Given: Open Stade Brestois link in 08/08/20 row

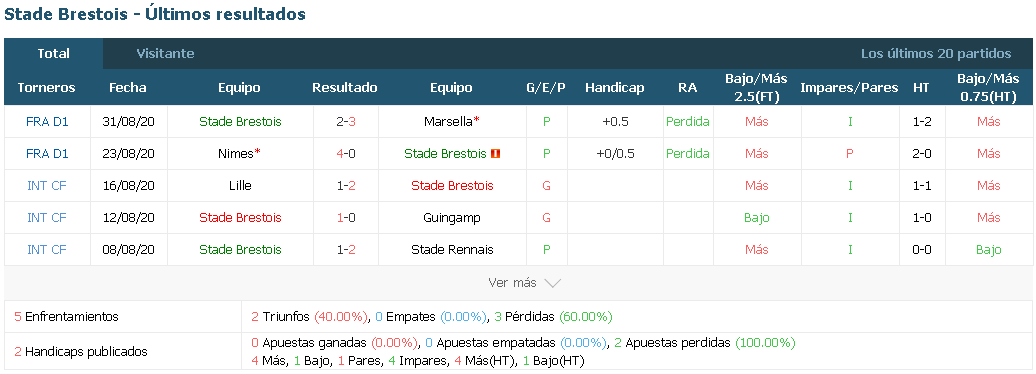Looking at the screenshot, I should coord(240,250).
